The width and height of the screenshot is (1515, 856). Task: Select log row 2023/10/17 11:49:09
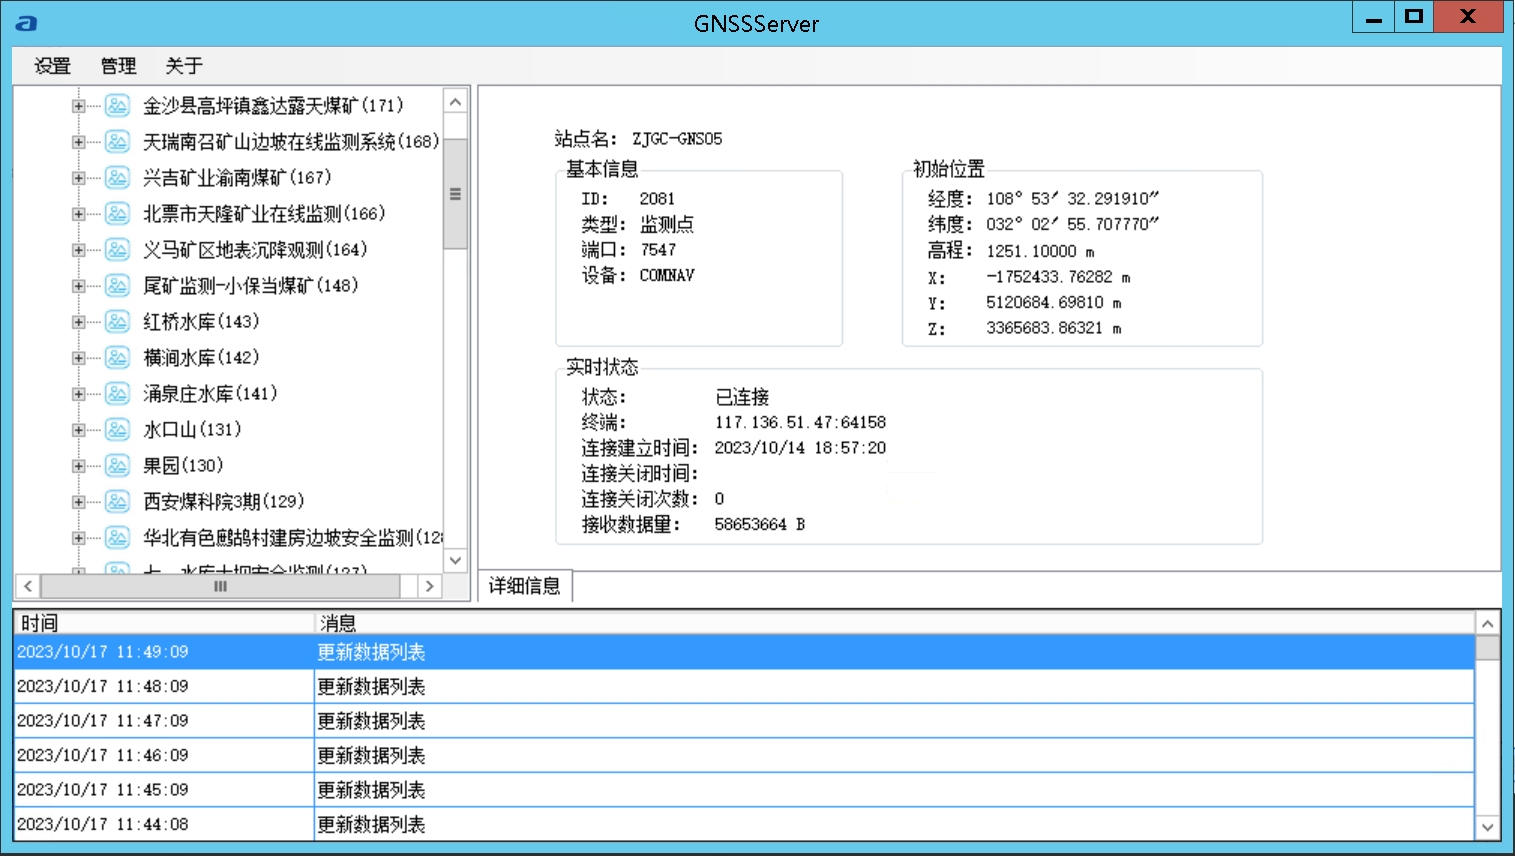(x=745, y=652)
